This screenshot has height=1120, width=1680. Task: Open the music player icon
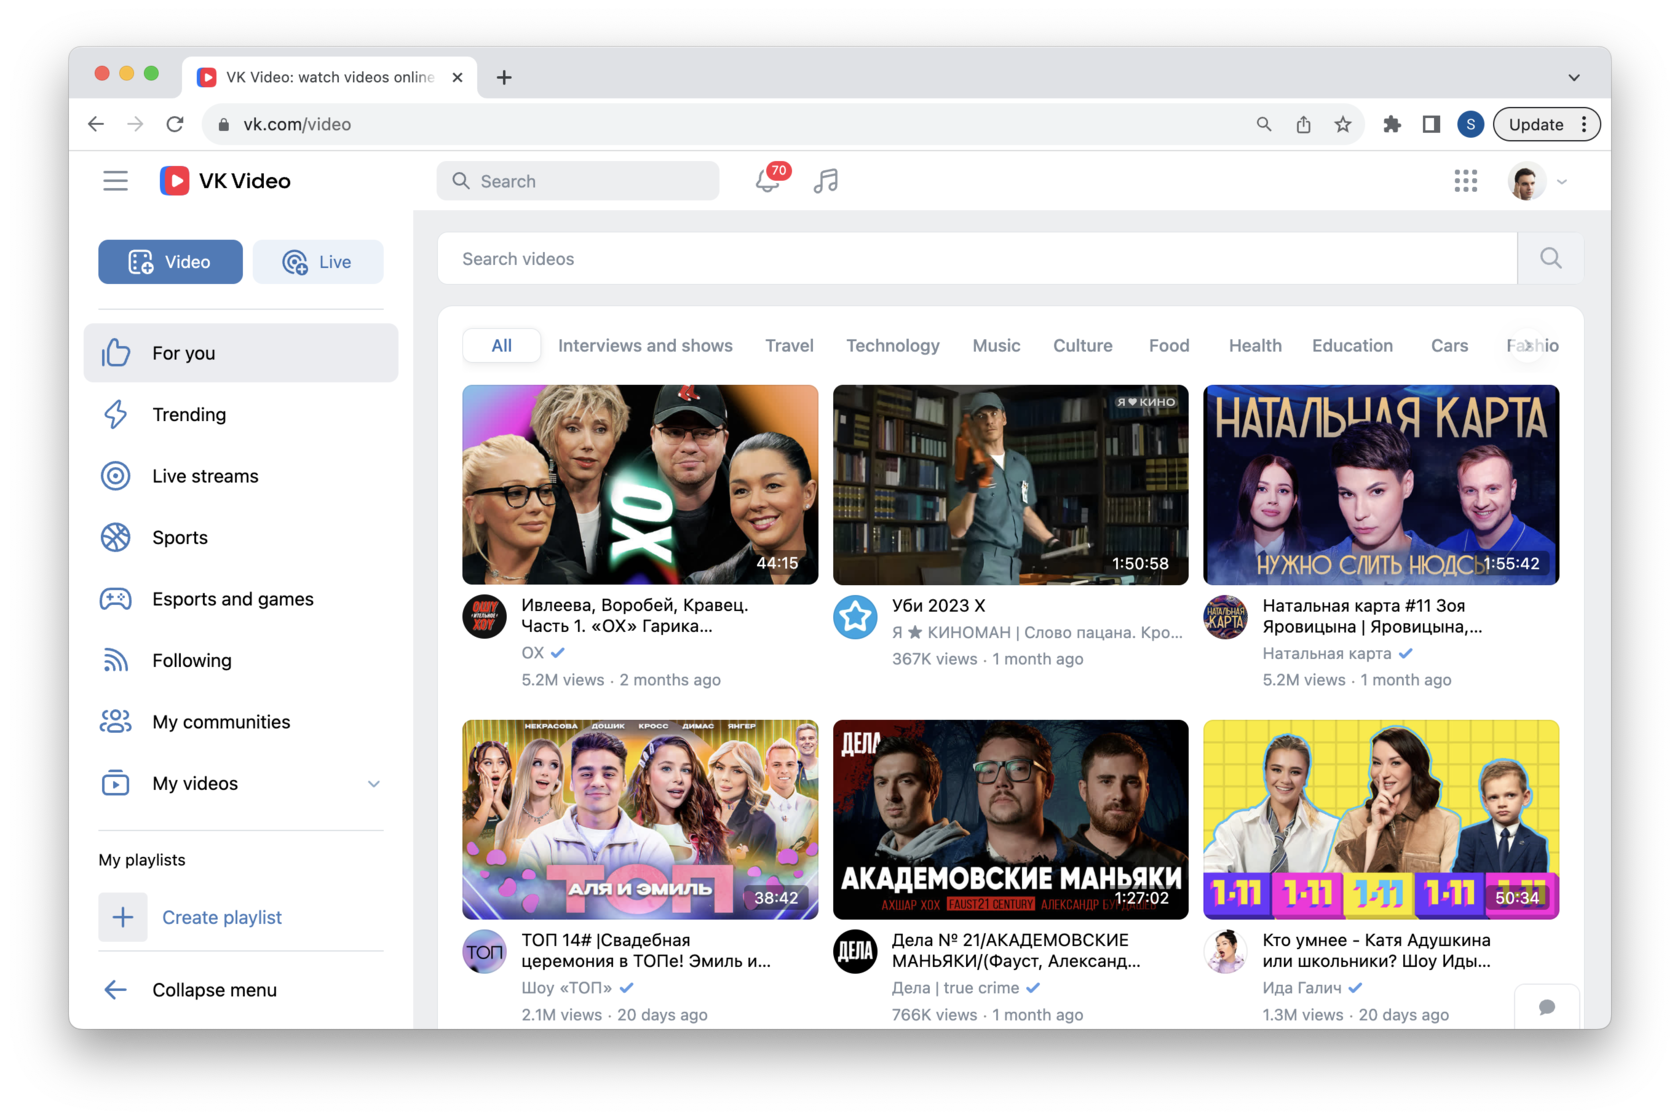coord(825,181)
